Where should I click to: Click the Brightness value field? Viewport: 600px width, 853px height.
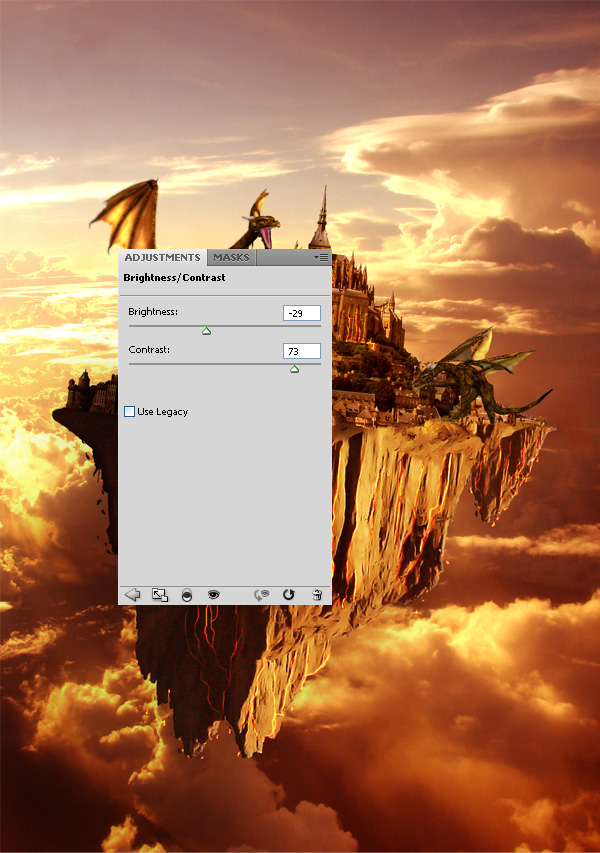(301, 313)
